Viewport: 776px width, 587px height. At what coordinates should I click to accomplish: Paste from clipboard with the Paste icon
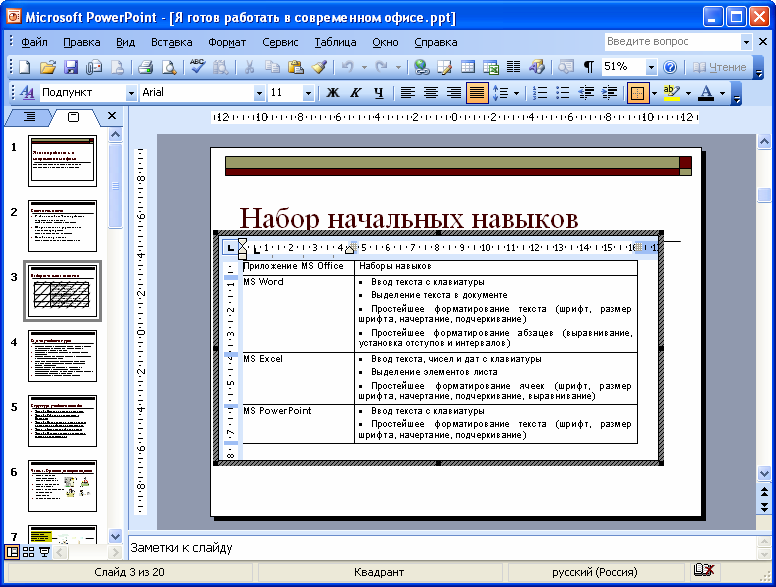click(295, 67)
